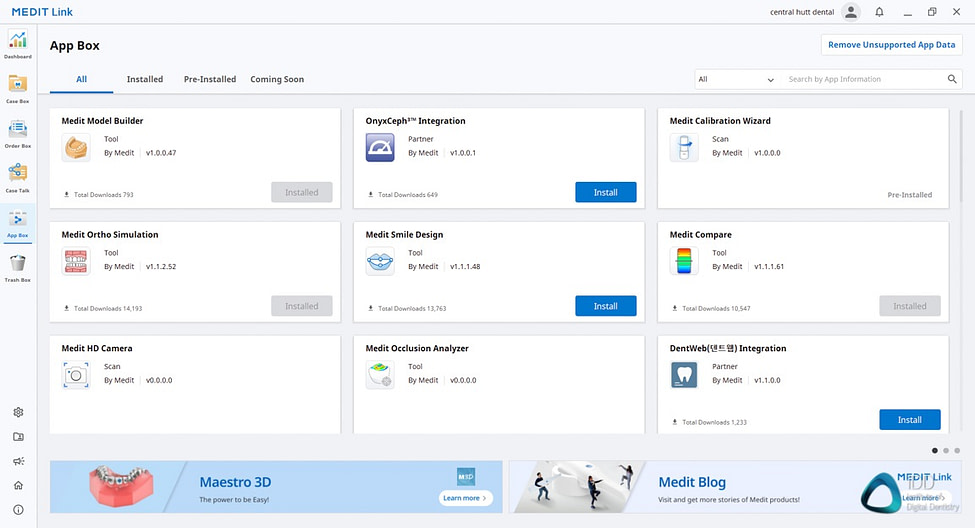Open settings via the gear icon
This screenshot has height=528, width=975.
coord(18,412)
